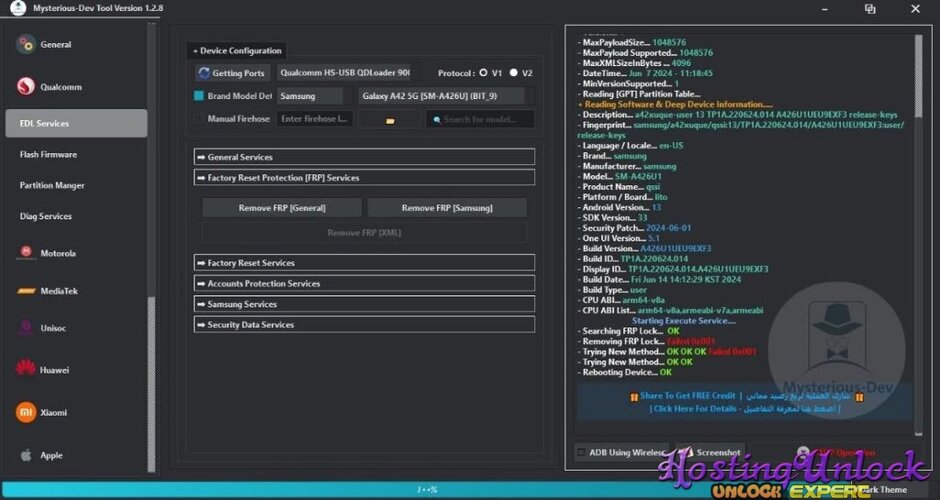Open the Diag Services tab
This screenshot has height=500, width=940.
(x=46, y=216)
